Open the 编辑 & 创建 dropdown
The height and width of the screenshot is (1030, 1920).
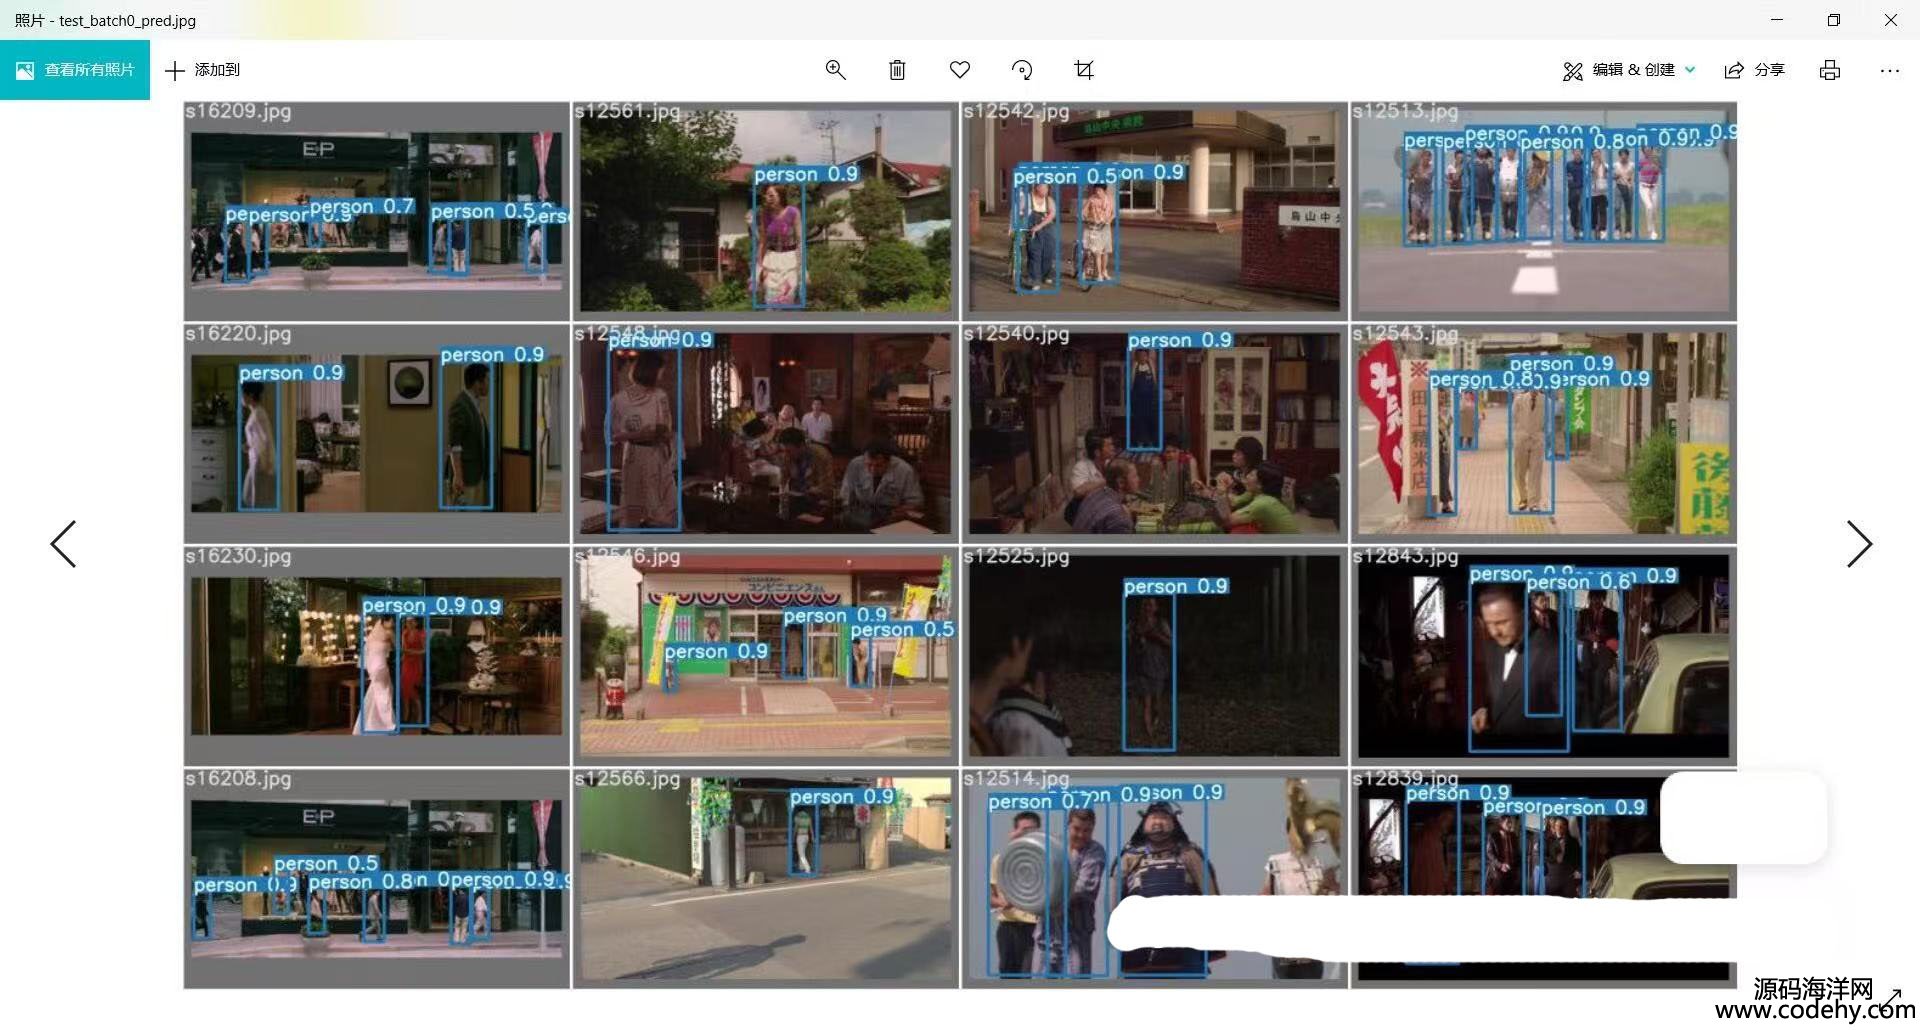click(1629, 70)
